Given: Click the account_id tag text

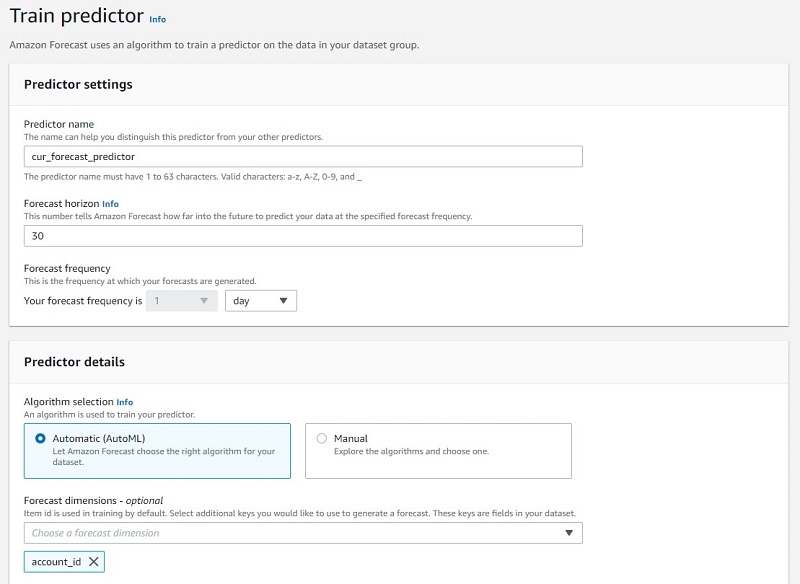Looking at the screenshot, I should [x=56, y=562].
